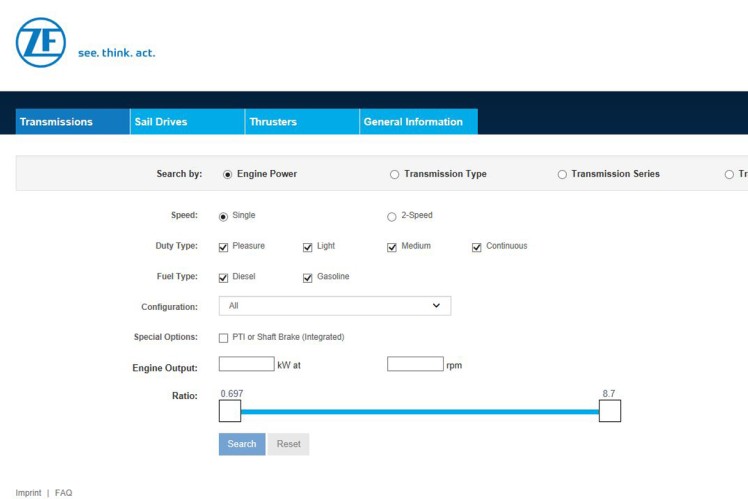Viewport: 748px width, 499px height.
Task: Click the minimum Ratio slider handle
Action: click(x=230, y=411)
